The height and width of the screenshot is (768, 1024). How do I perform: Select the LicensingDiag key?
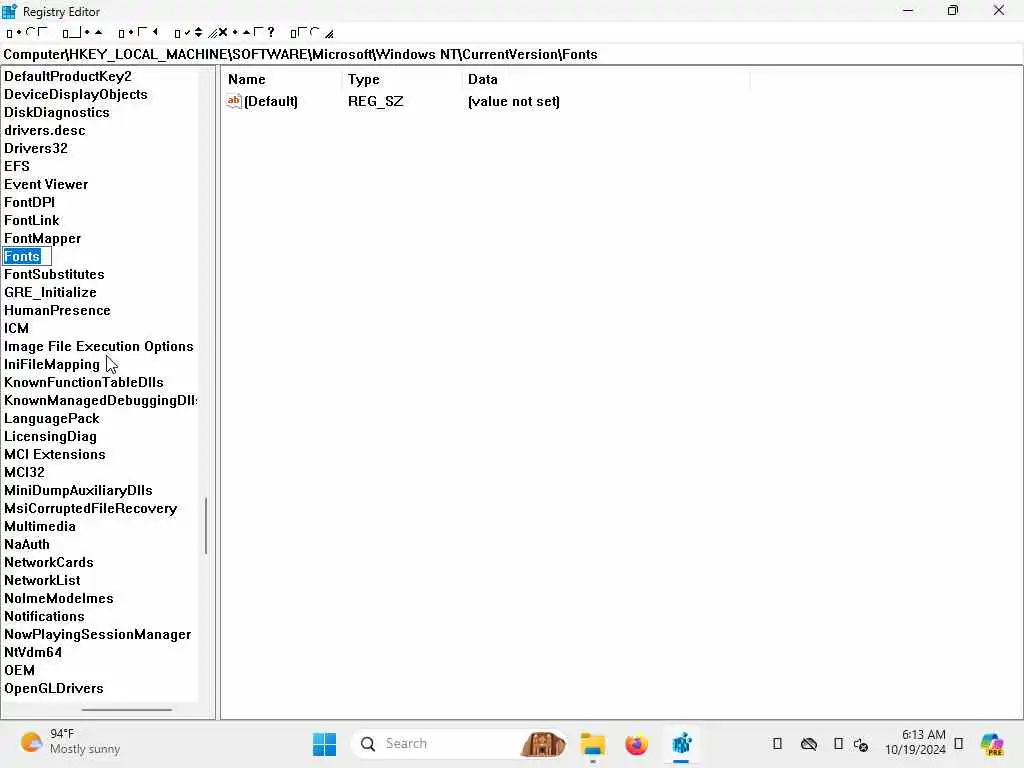(50, 436)
